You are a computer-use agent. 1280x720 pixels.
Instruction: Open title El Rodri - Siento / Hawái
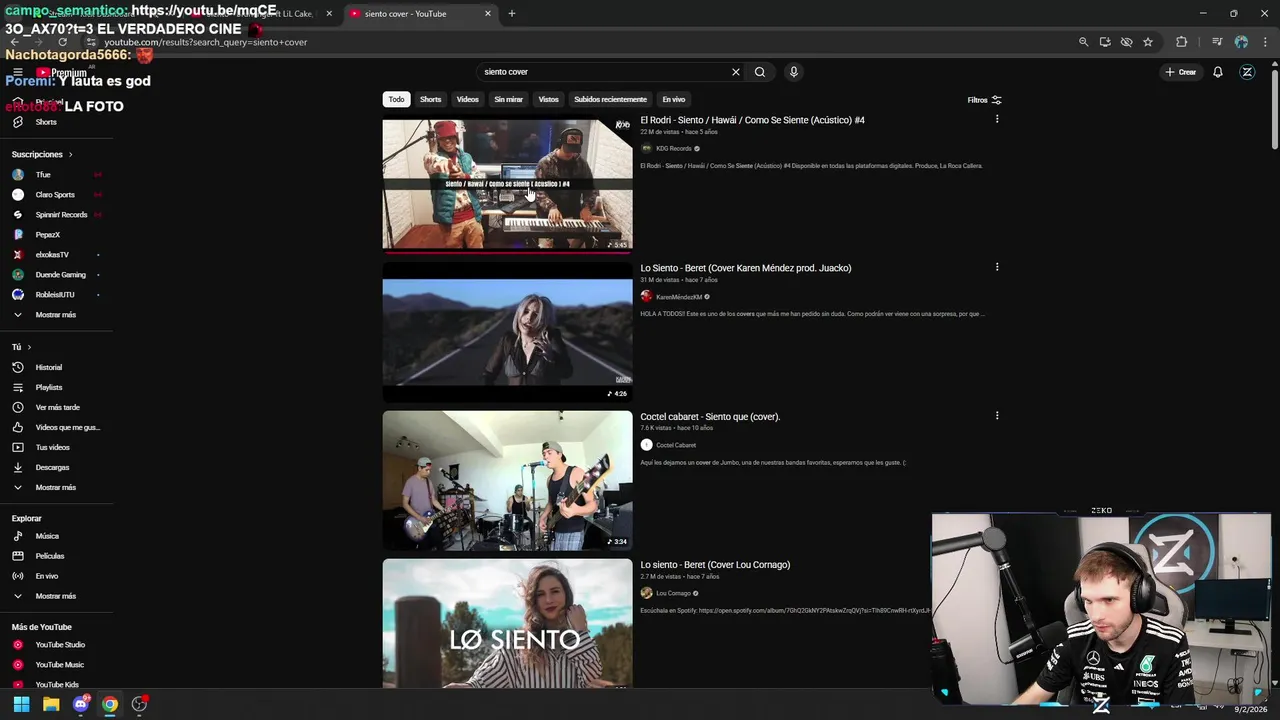(x=752, y=120)
